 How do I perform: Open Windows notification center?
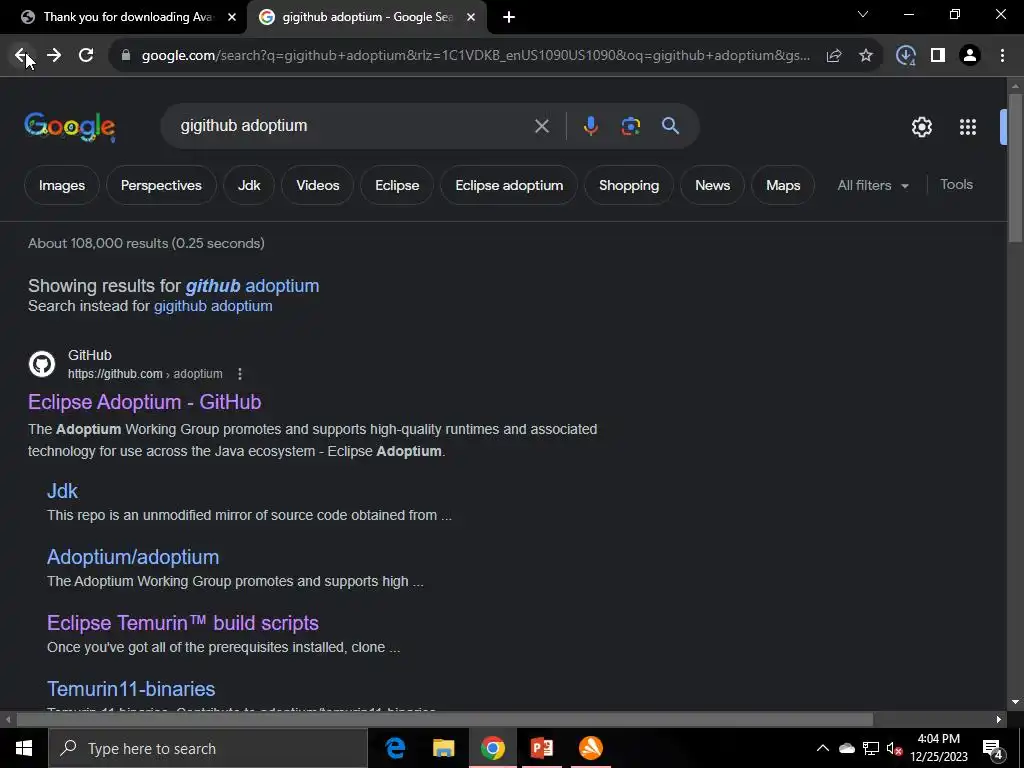tap(993, 748)
